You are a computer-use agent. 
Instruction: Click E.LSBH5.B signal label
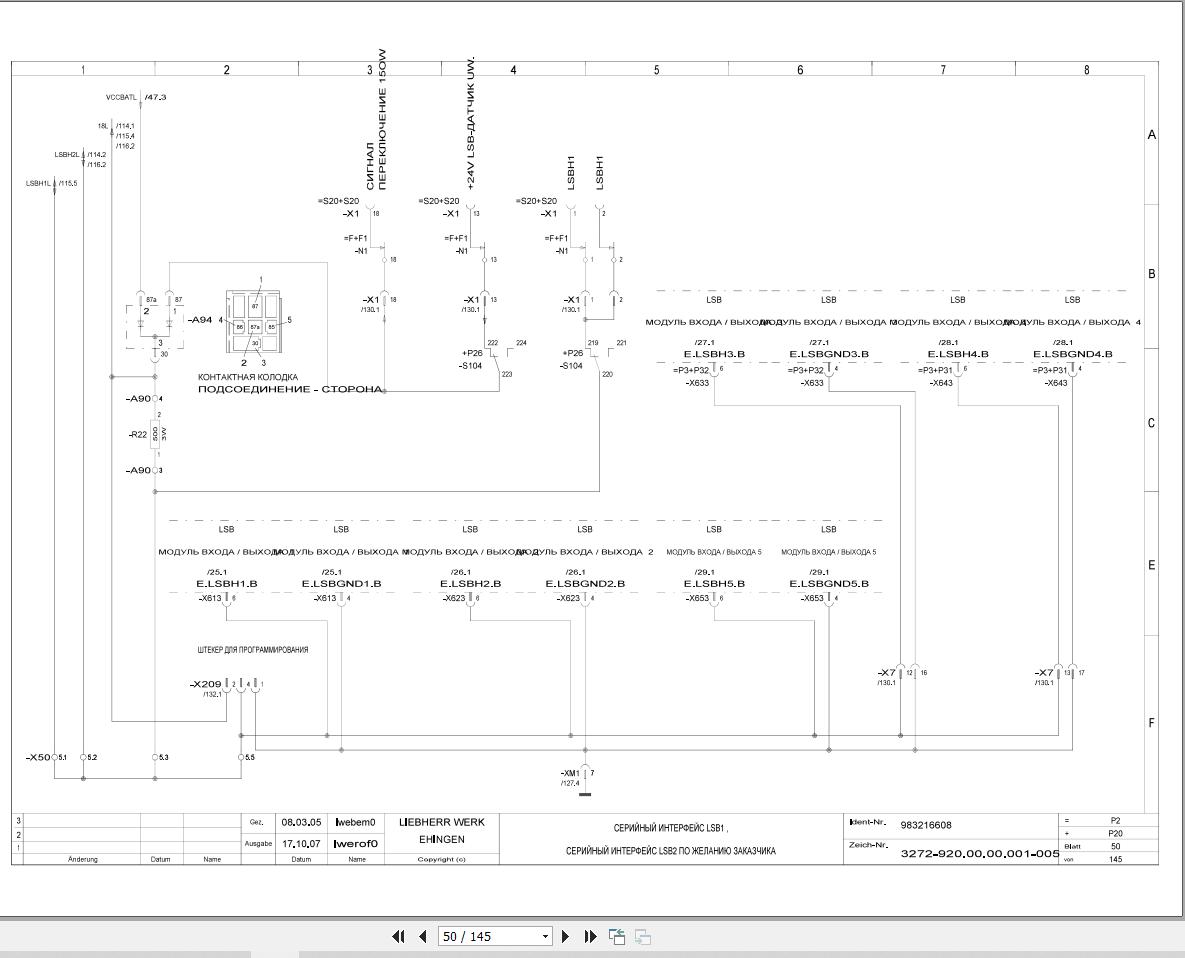(714, 584)
